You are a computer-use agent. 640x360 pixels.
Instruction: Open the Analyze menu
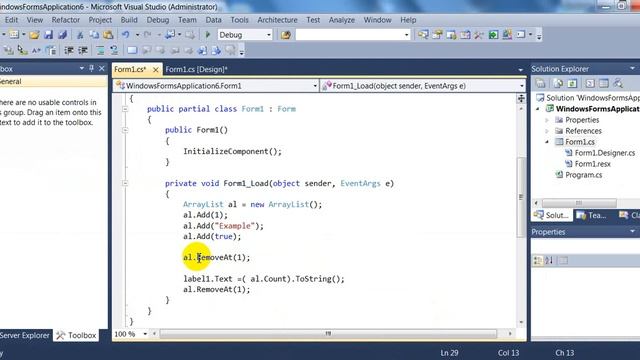click(x=342, y=20)
